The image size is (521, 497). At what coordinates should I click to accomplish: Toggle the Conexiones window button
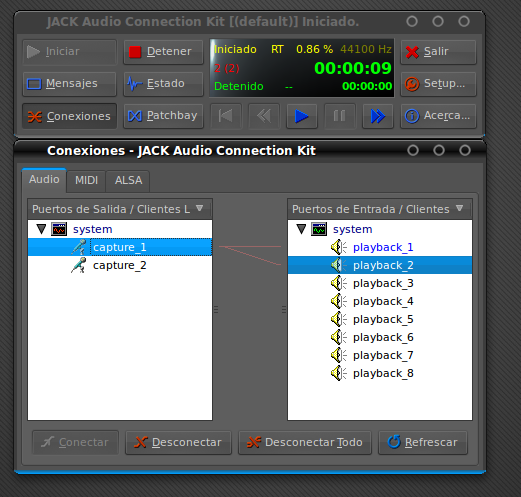(69, 116)
